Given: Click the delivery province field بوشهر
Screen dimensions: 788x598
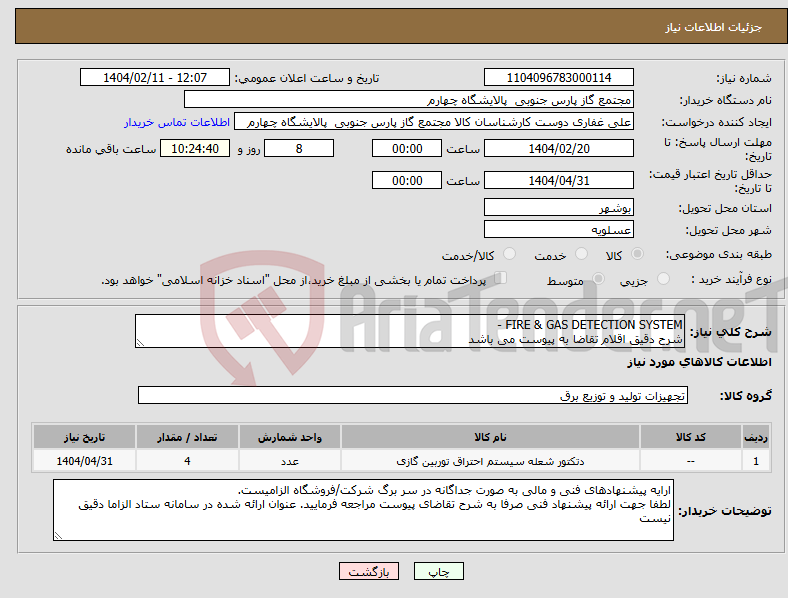Looking at the screenshot, I should [558, 207].
